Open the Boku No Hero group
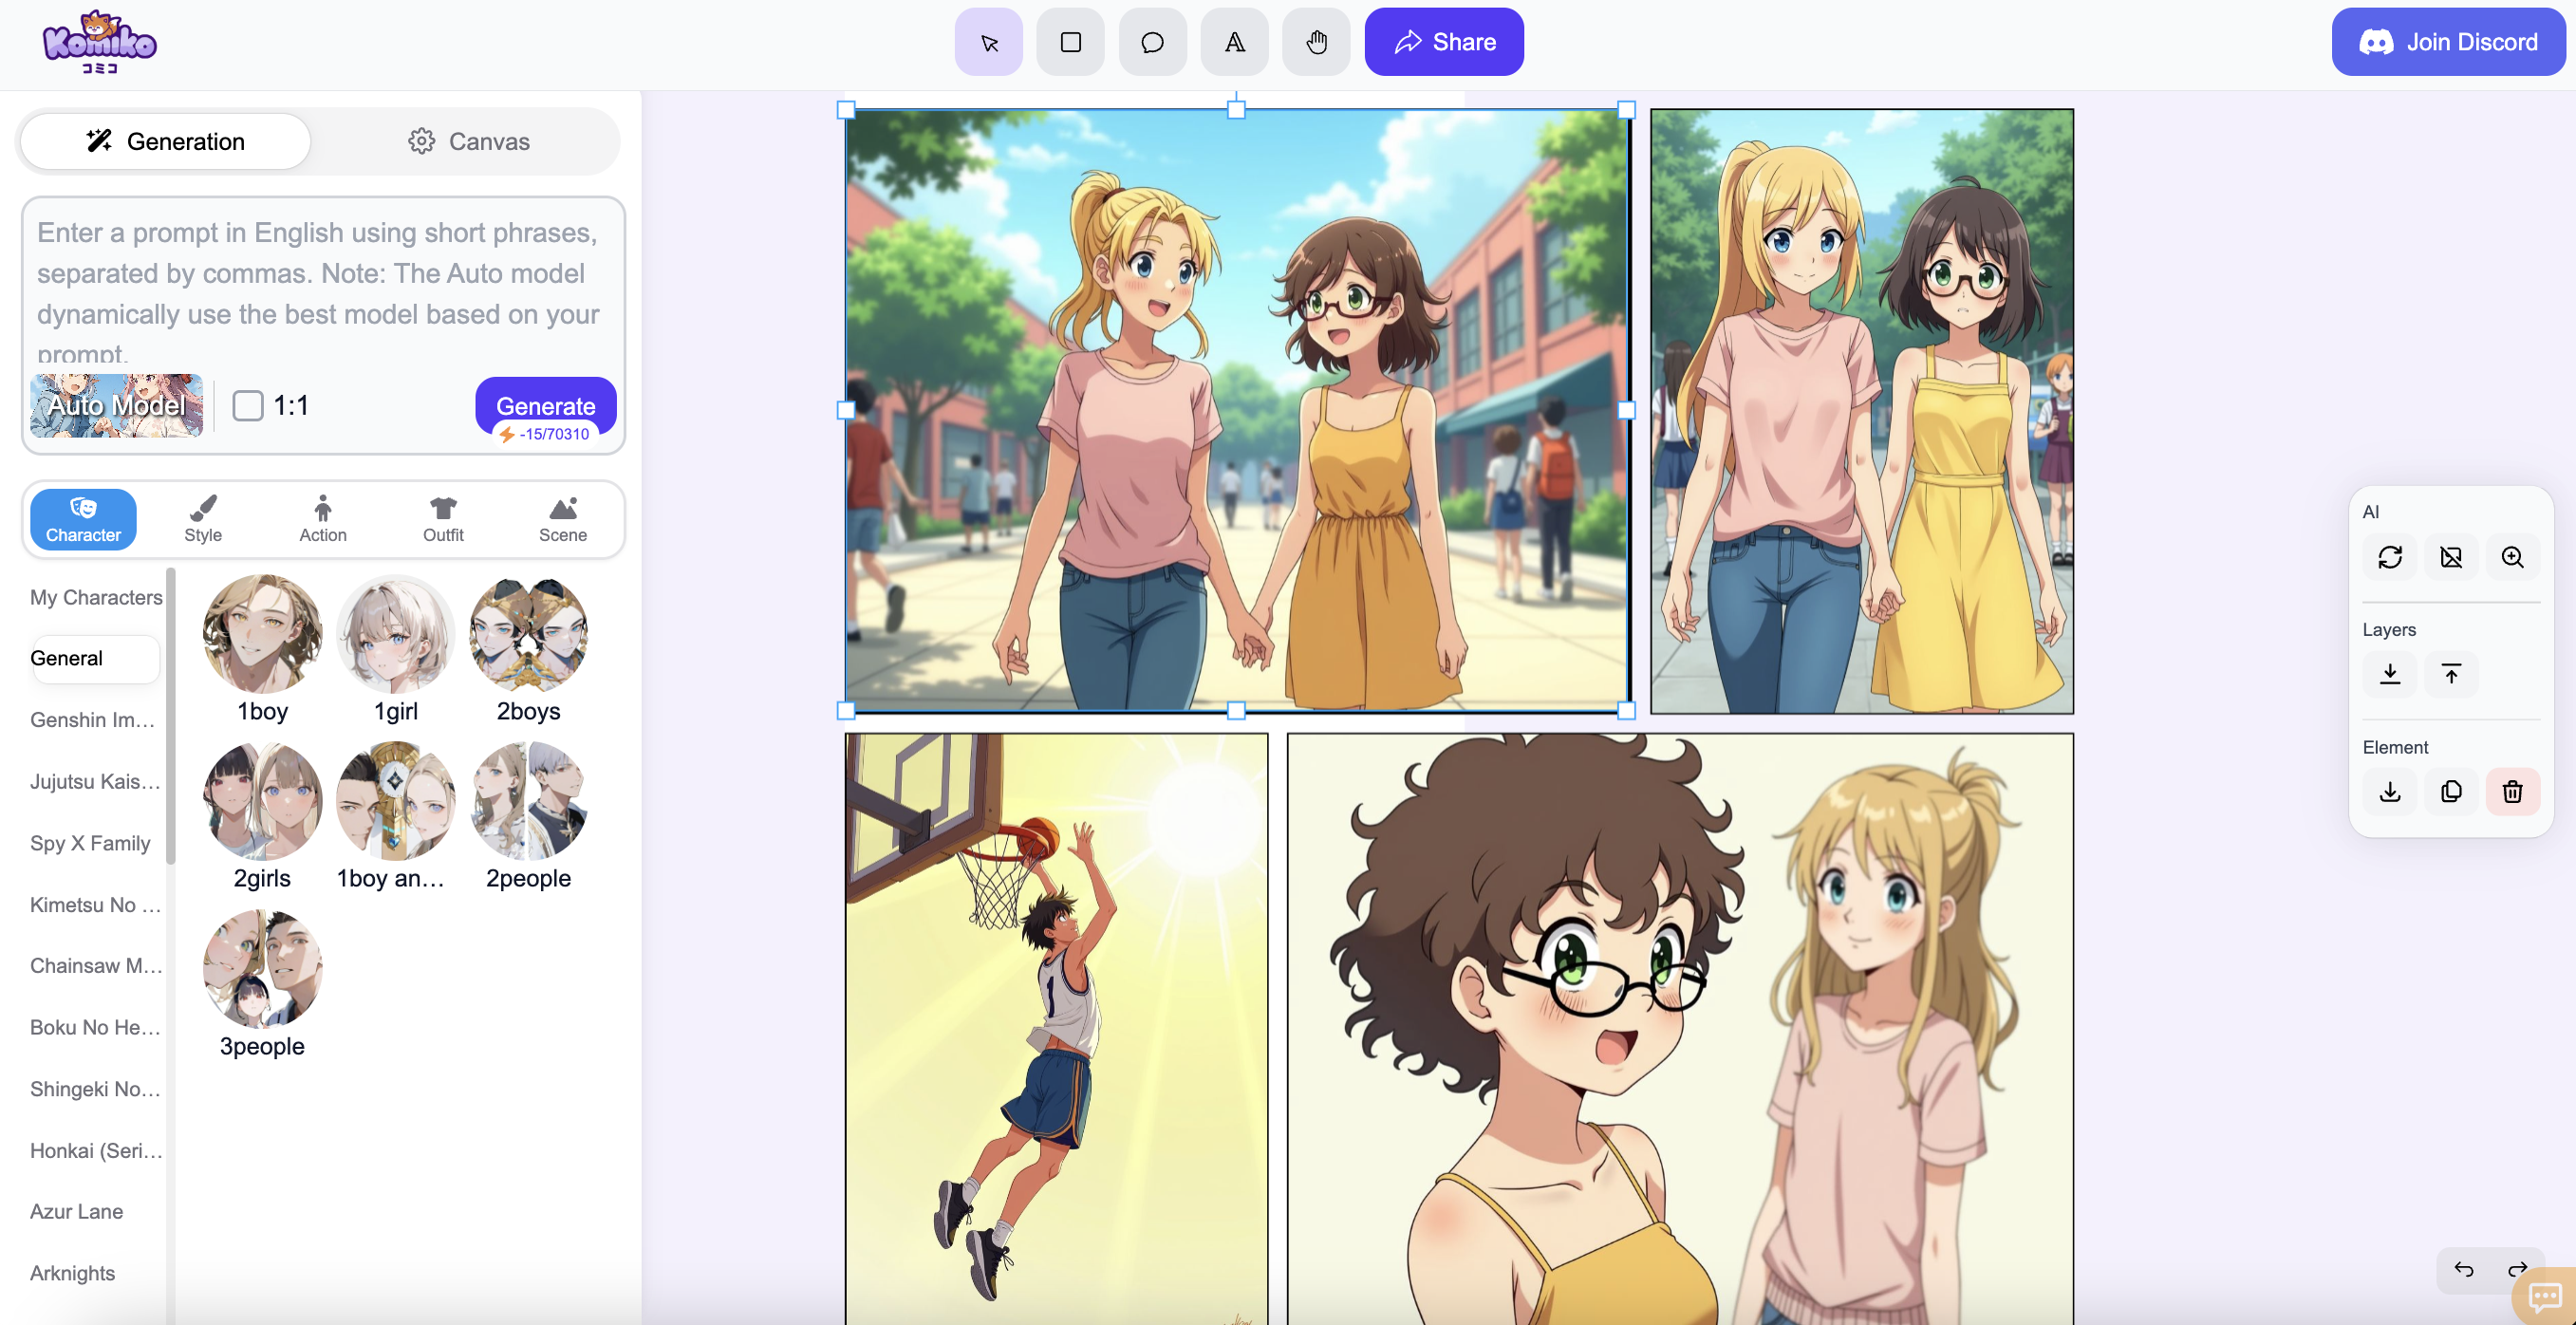This screenshot has height=1325, width=2576. 95,1028
